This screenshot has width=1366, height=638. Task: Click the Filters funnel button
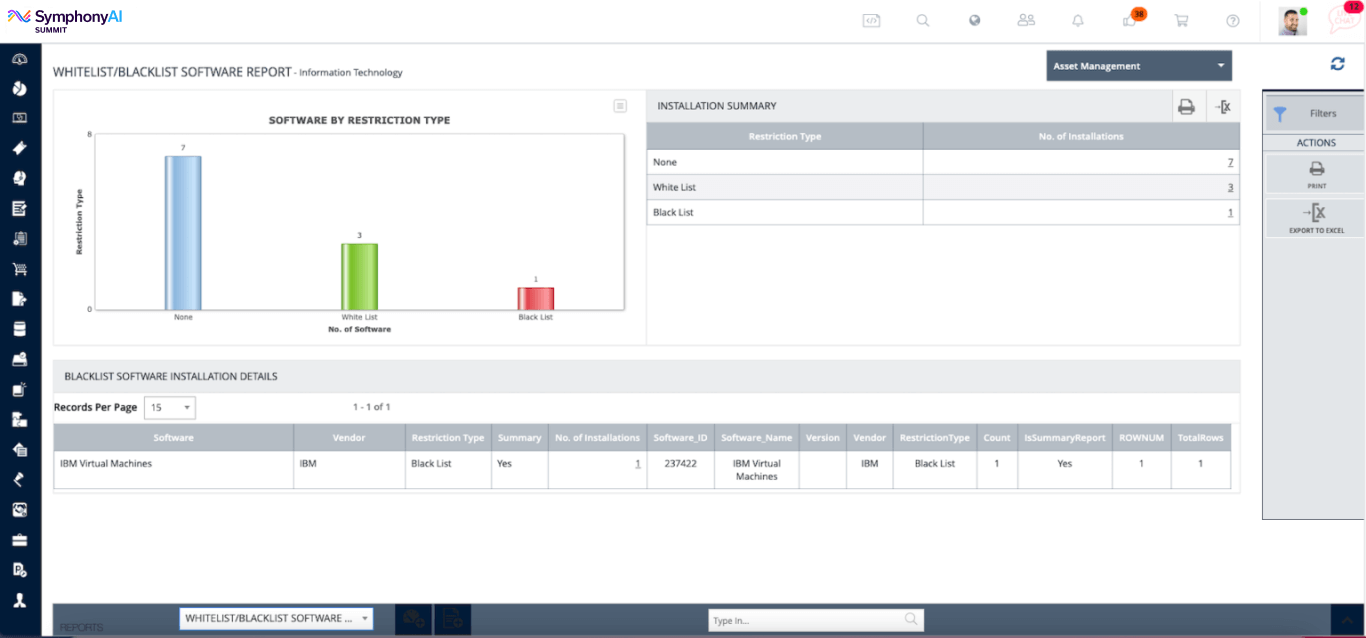click(x=1315, y=113)
